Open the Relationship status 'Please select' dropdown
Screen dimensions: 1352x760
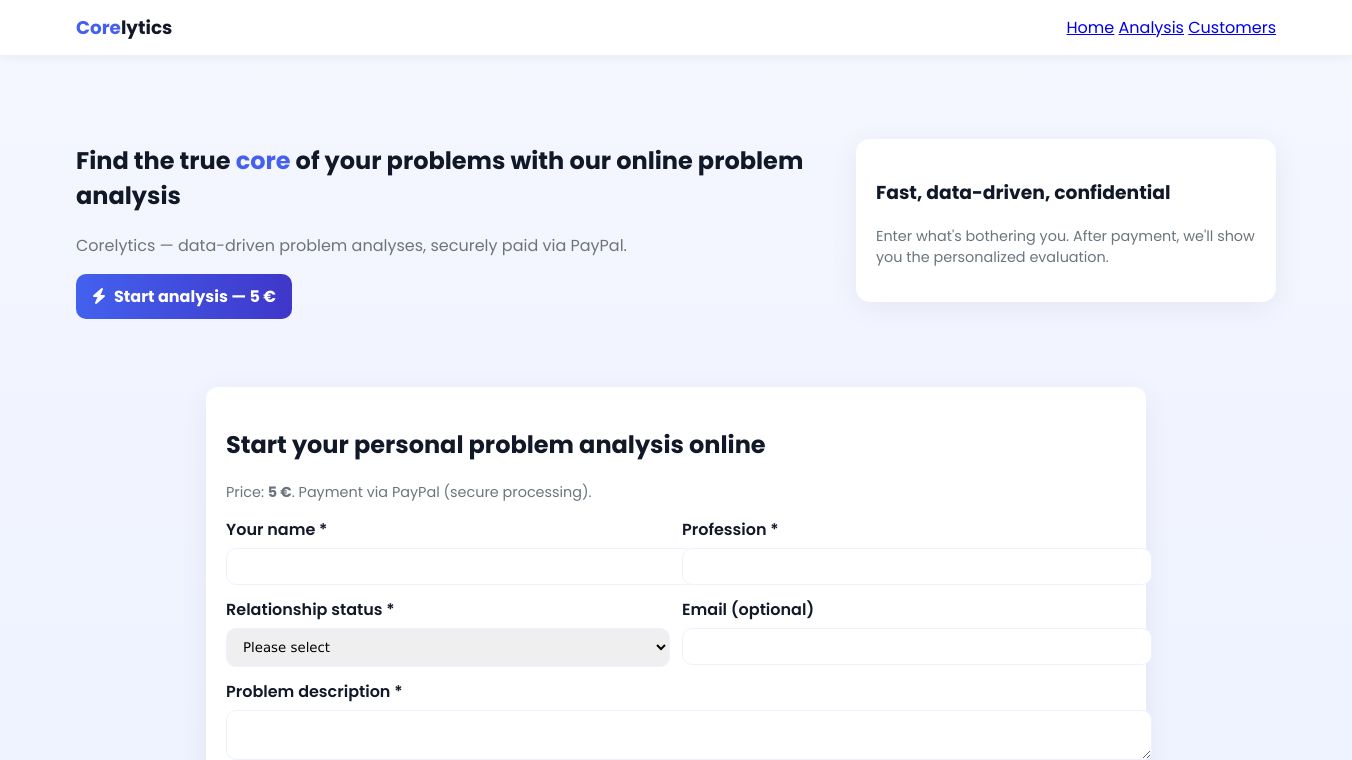coord(447,647)
